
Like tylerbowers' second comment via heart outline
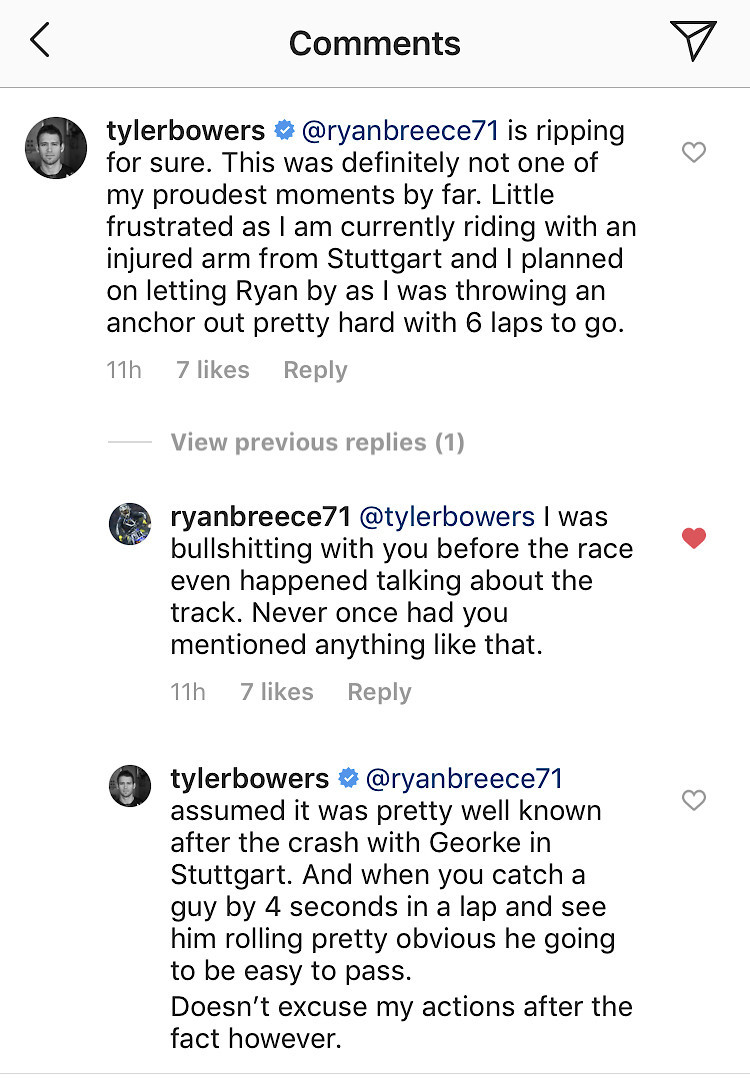click(x=694, y=800)
